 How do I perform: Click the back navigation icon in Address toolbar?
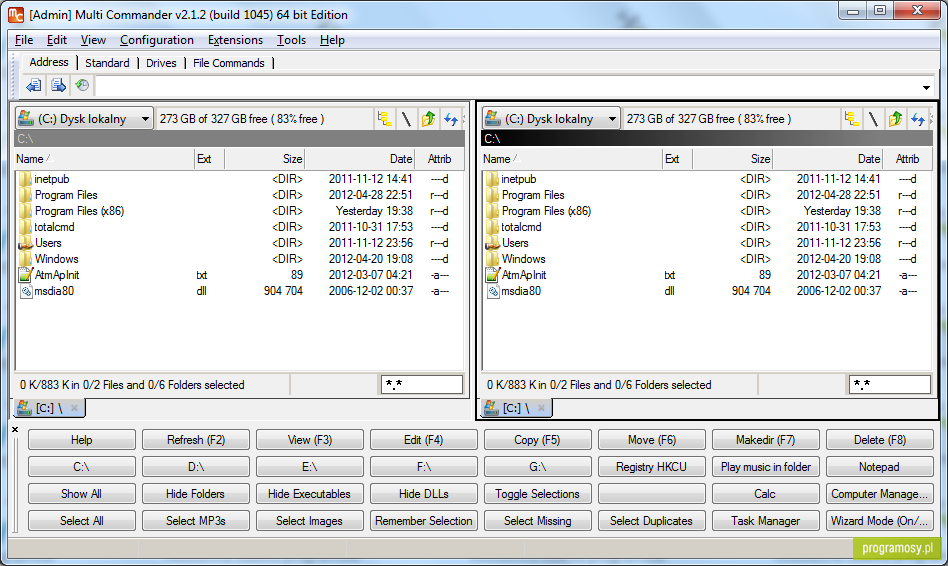[34, 85]
